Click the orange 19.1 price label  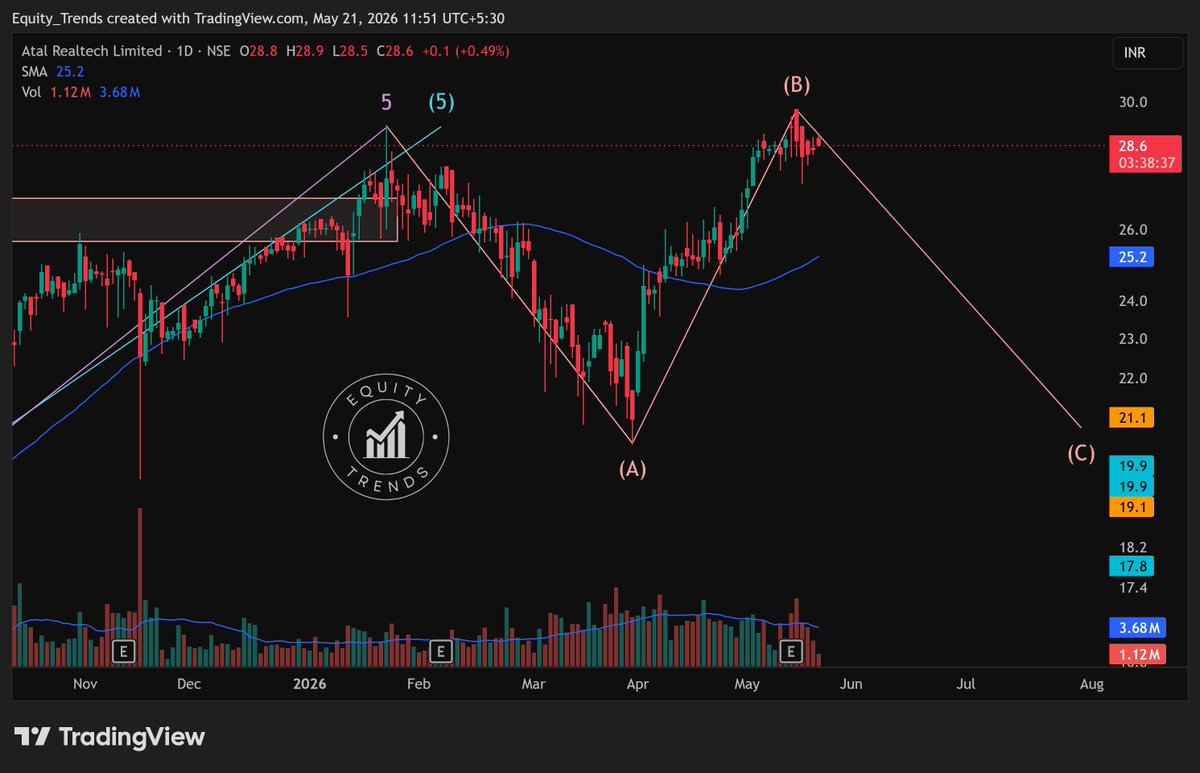click(x=1133, y=507)
